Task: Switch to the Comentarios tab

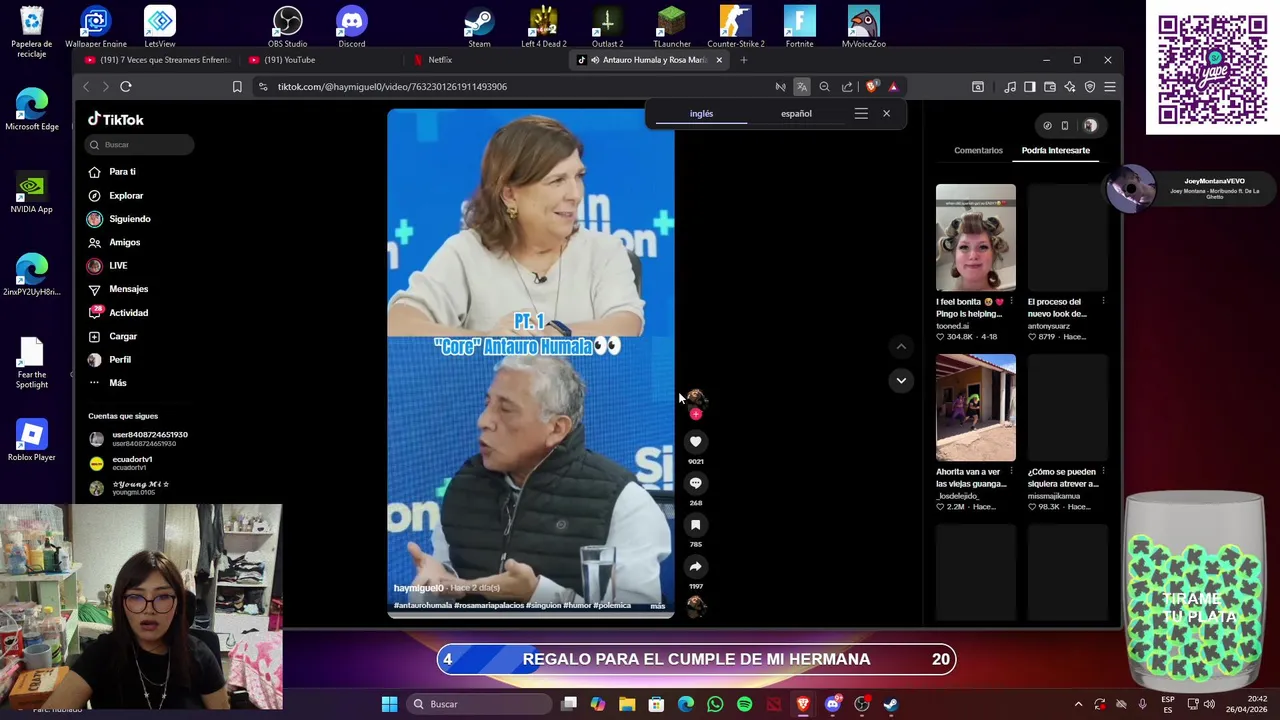Action: [978, 151]
